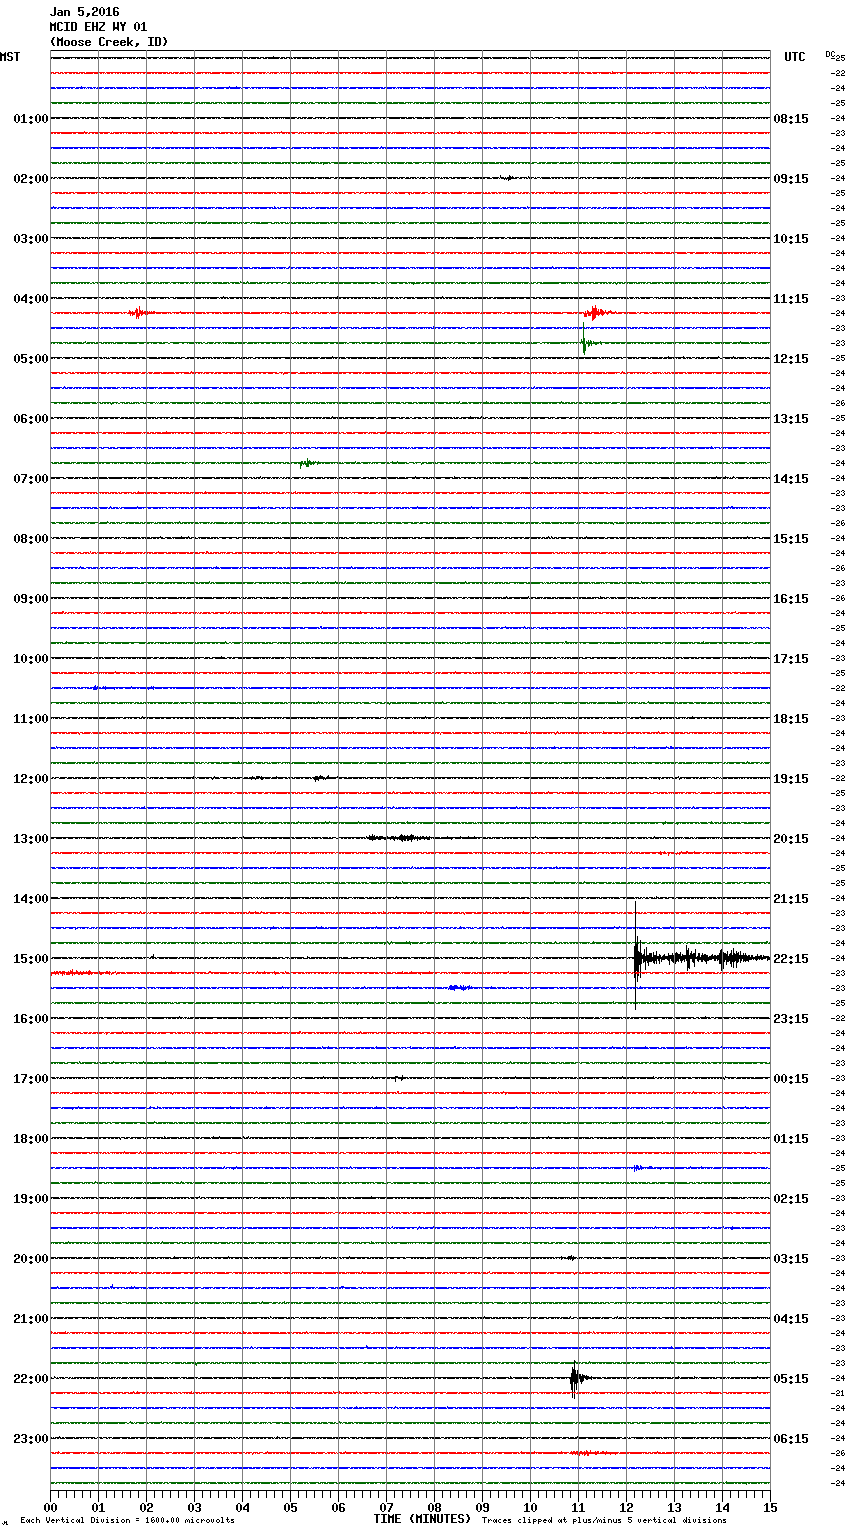This screenshot has width=850, height=1534.
Task: Select the station code "MCID EHZ WY 01"
Action: (98, 27)
